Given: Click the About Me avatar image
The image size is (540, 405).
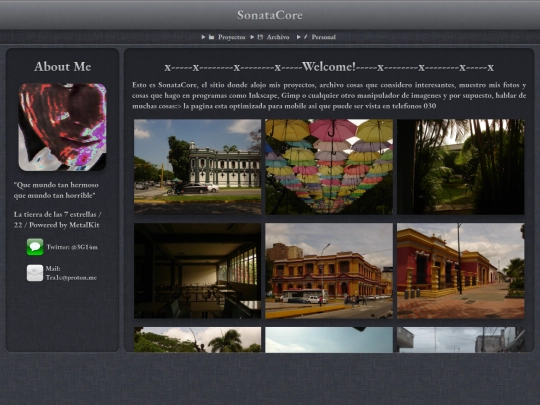Looking at the screenshot, I should point(62,127).
